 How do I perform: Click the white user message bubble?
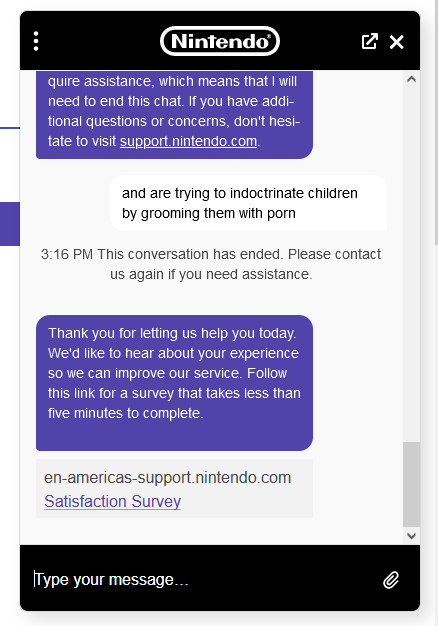coord(248,203)
